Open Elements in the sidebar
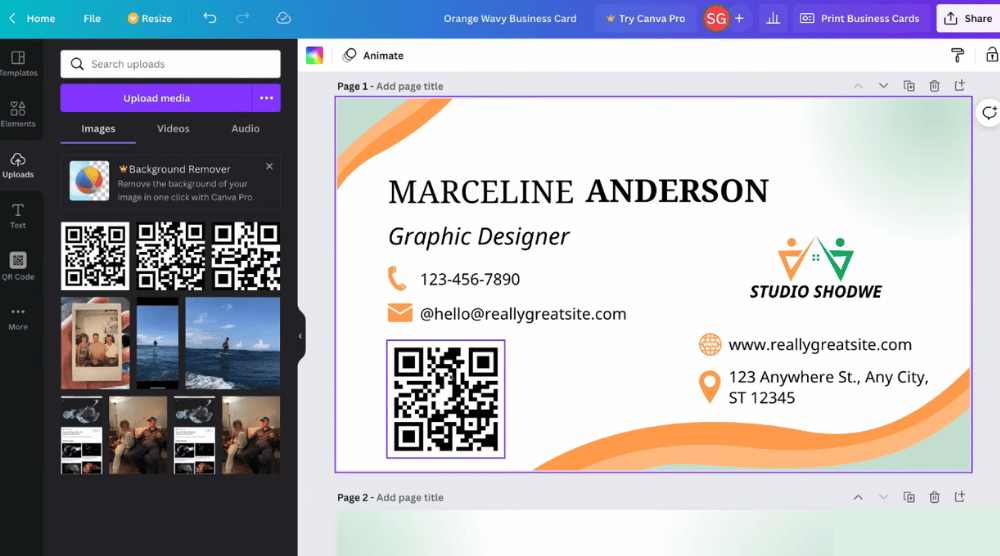Screen dimensions: 1000x556 tap(18, 115)
